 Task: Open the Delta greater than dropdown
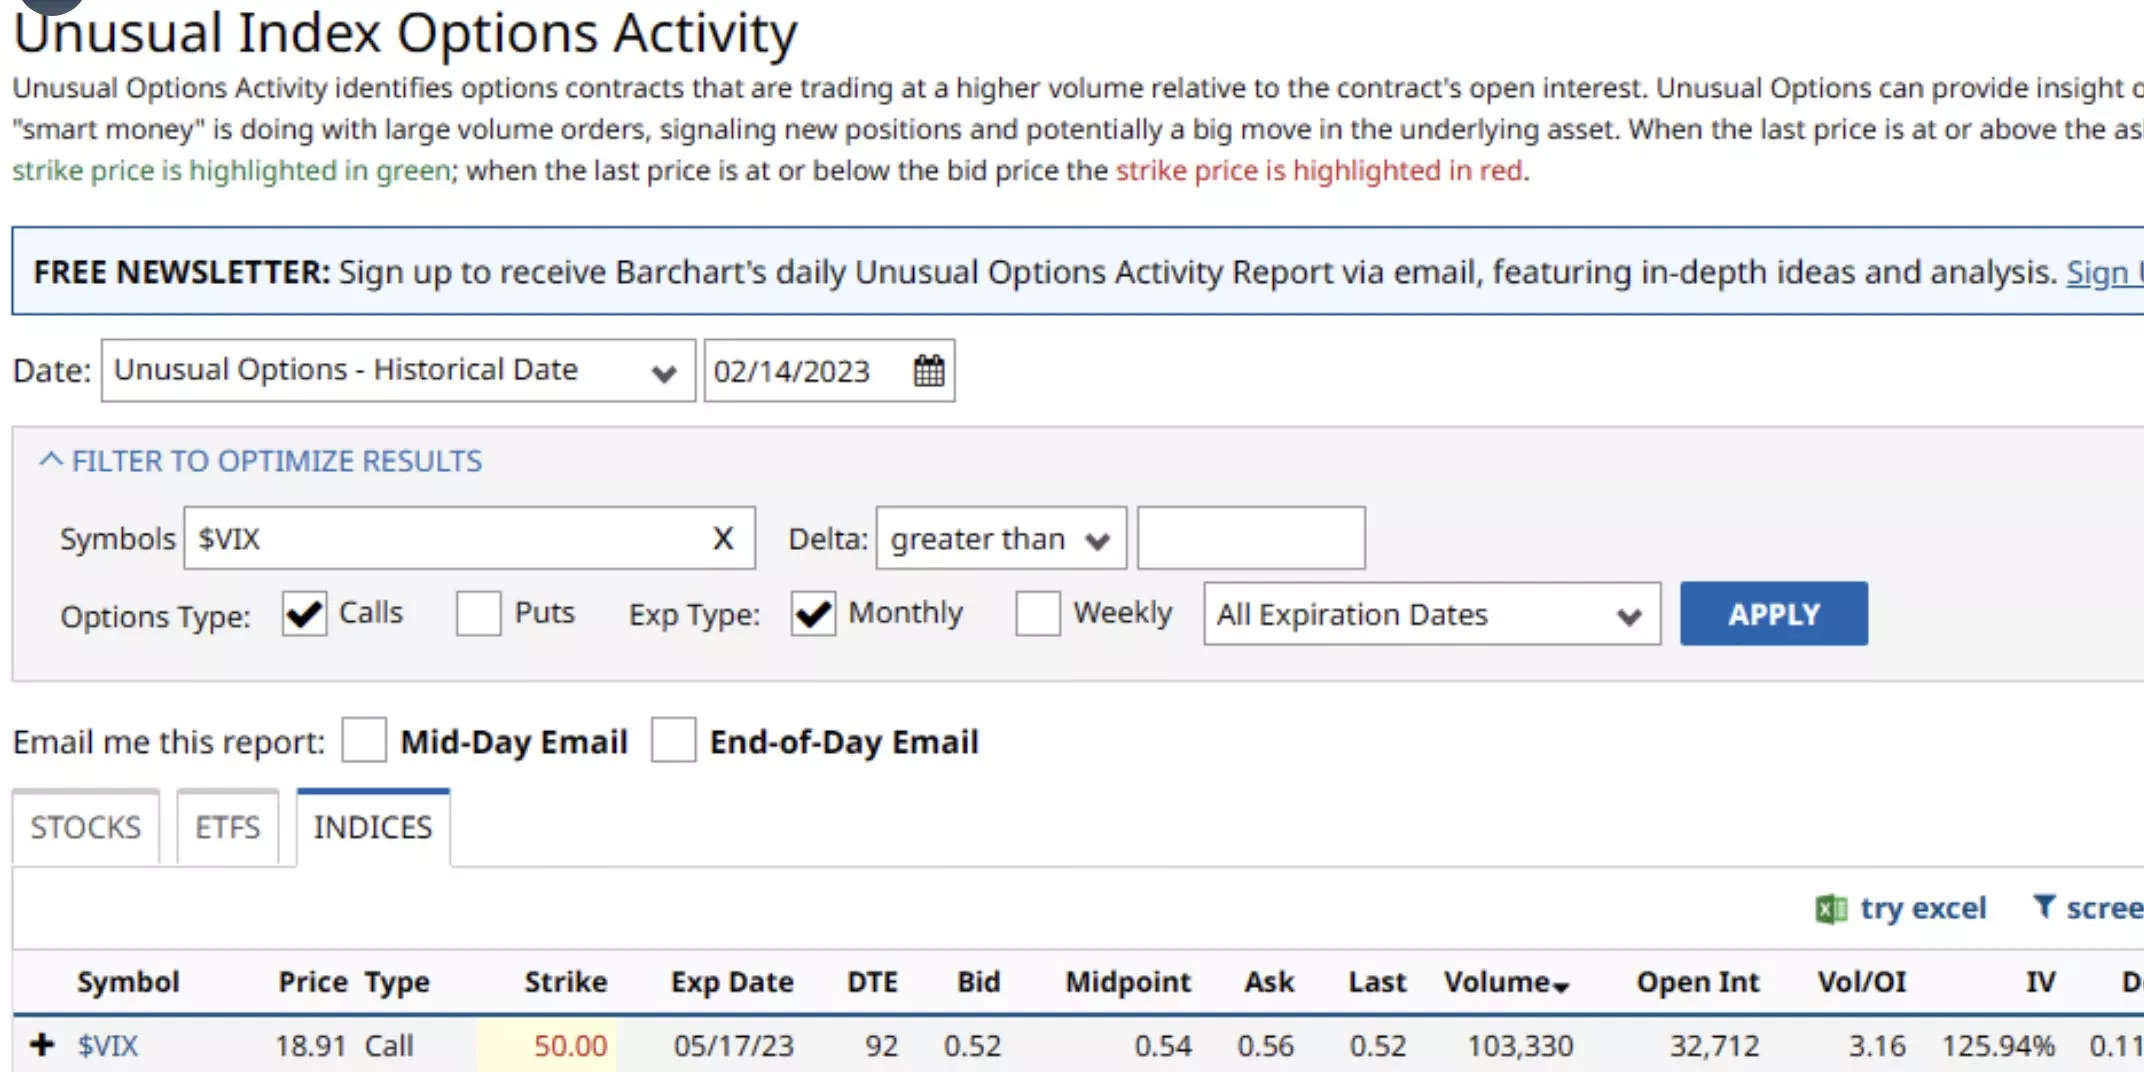(1001, 538)
